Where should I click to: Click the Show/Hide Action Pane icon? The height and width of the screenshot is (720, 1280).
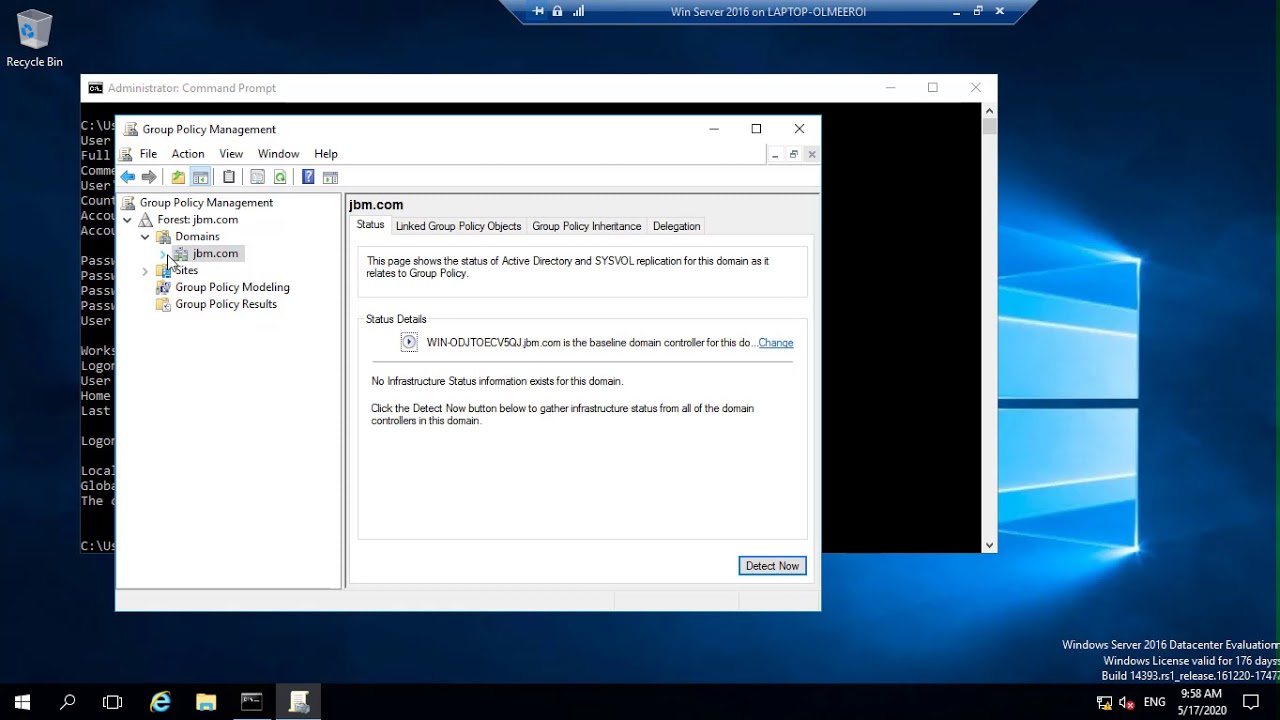(330, 177)
